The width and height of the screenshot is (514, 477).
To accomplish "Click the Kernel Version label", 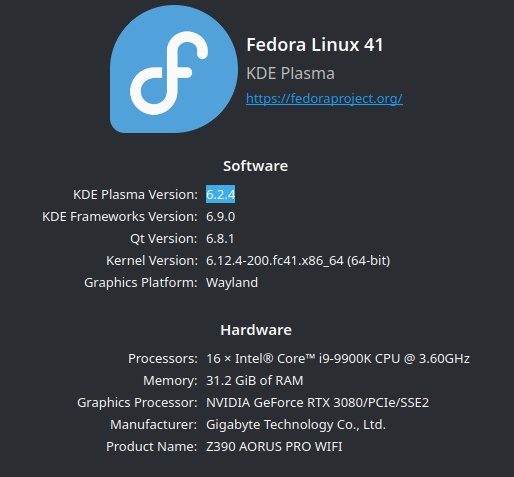I will tap(152, 261).
